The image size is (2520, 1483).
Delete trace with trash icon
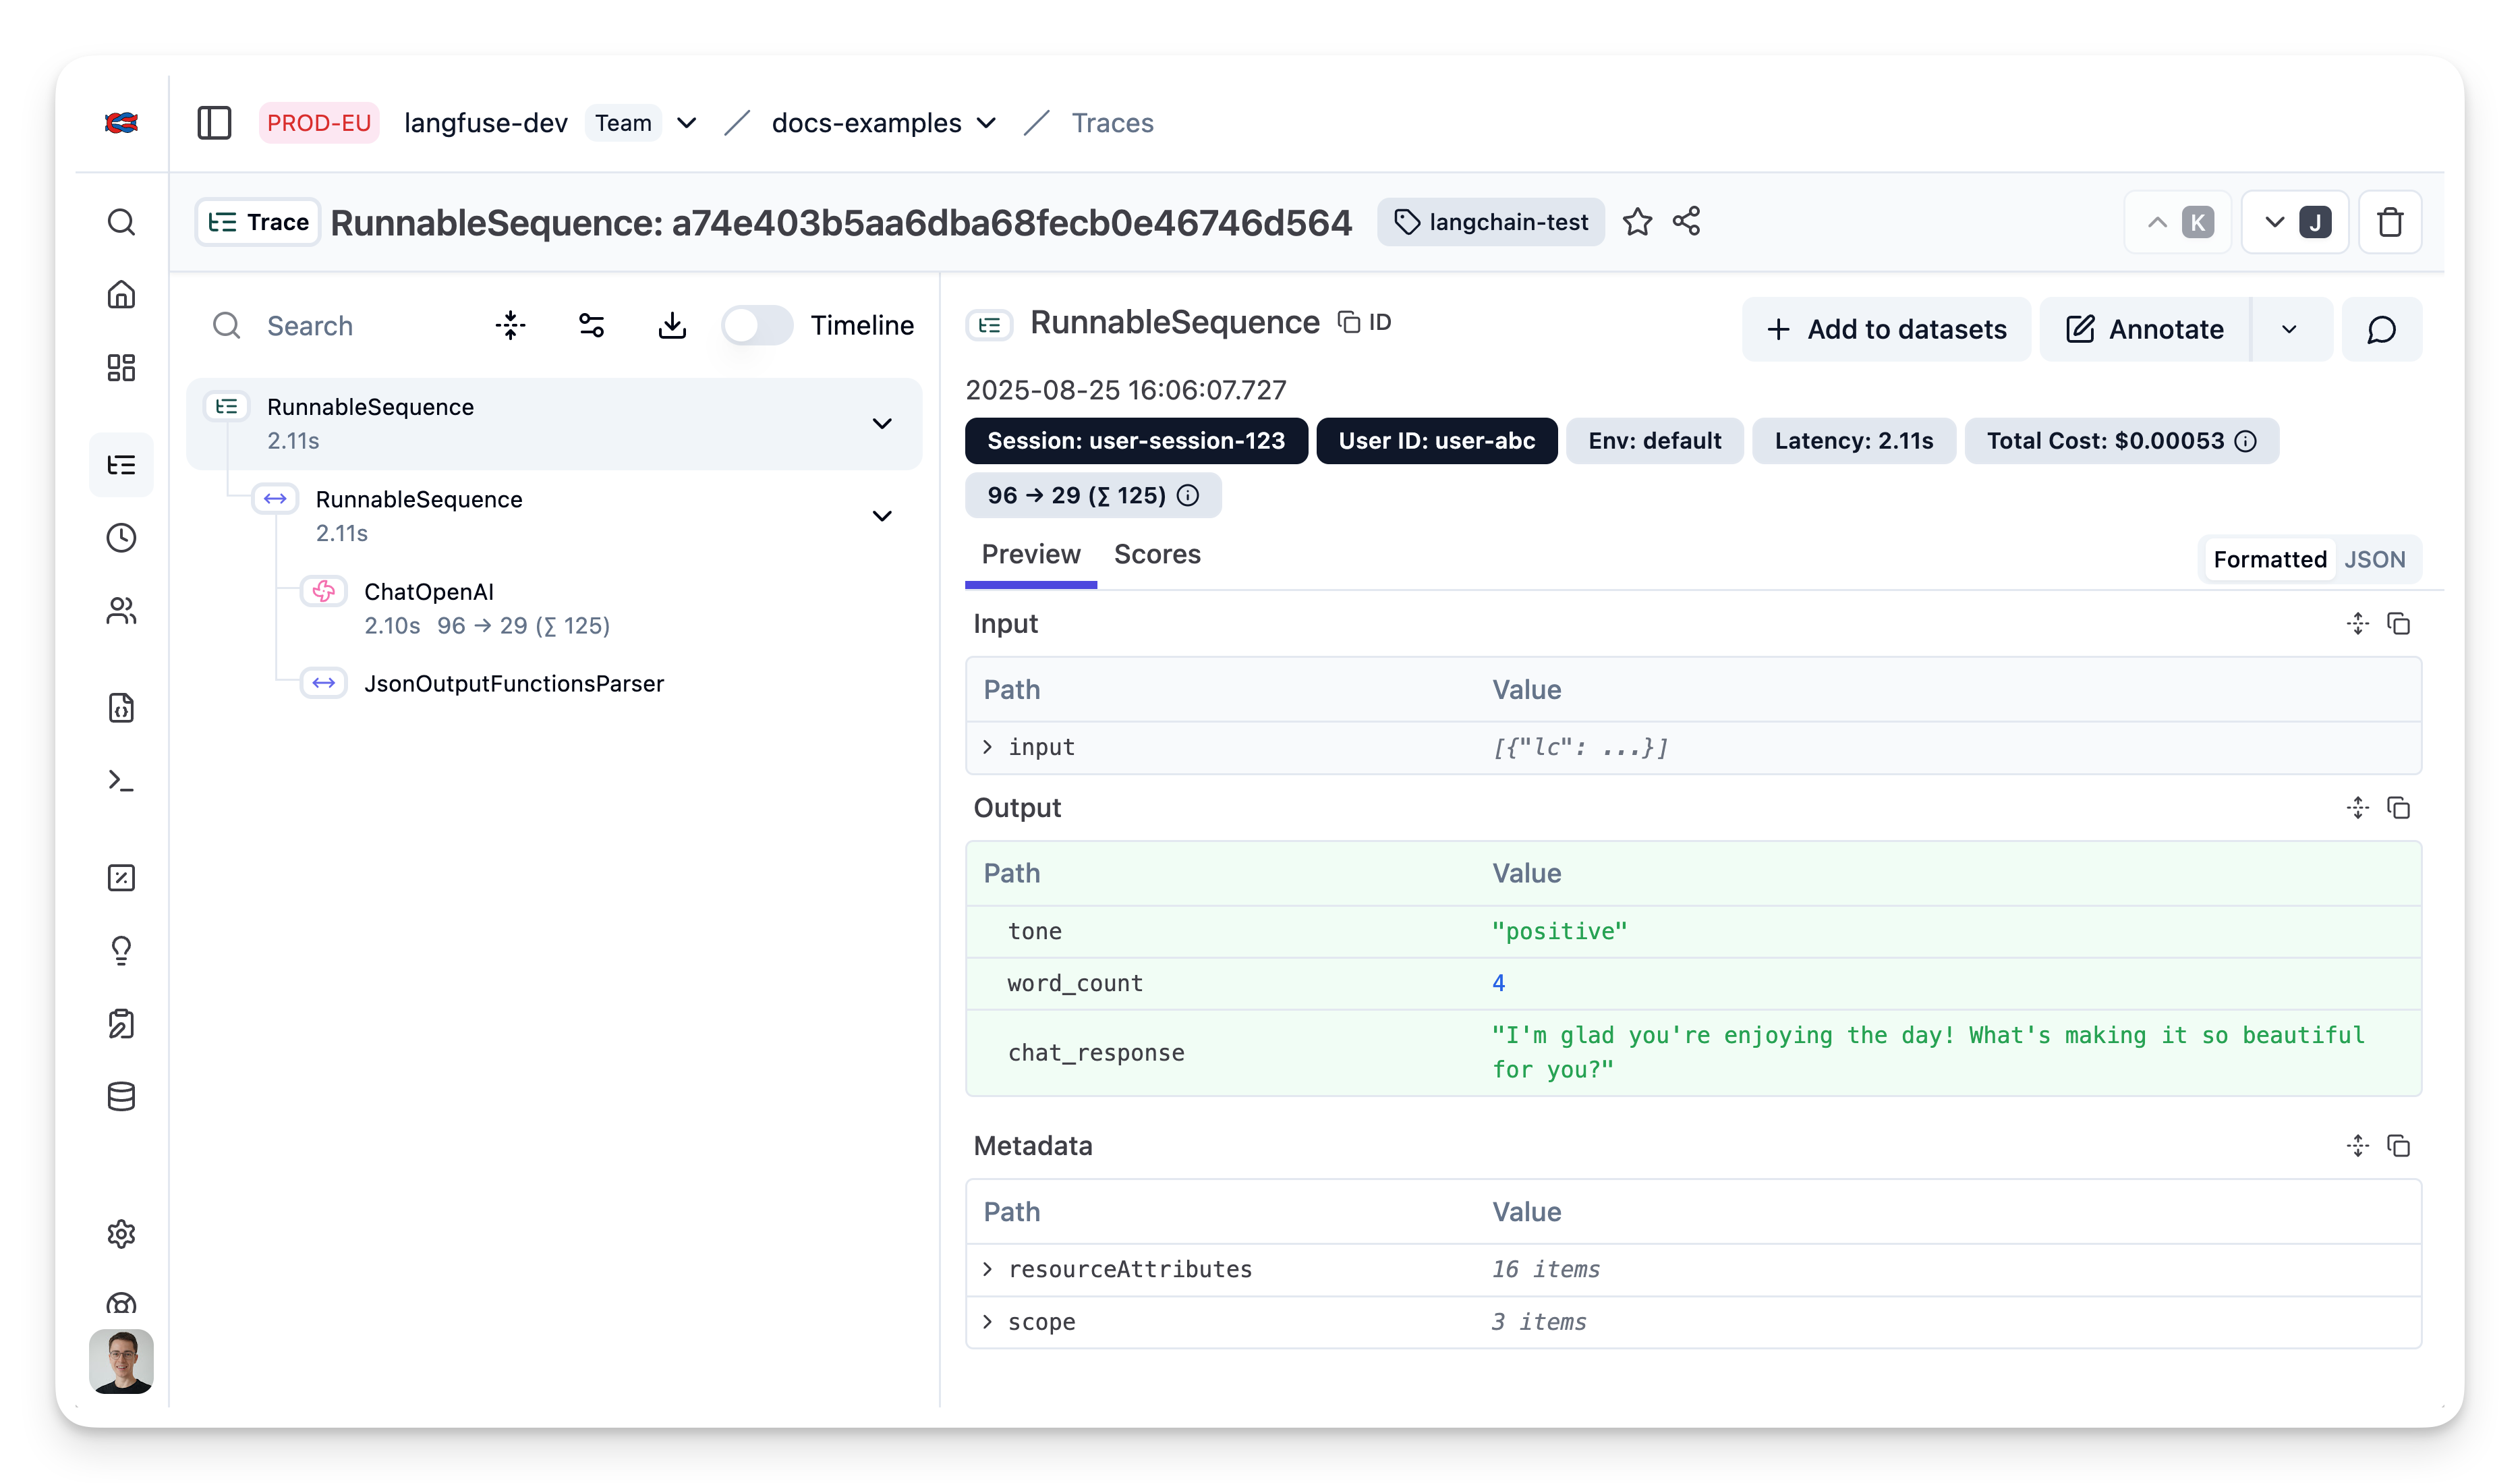pos(2390,222)
